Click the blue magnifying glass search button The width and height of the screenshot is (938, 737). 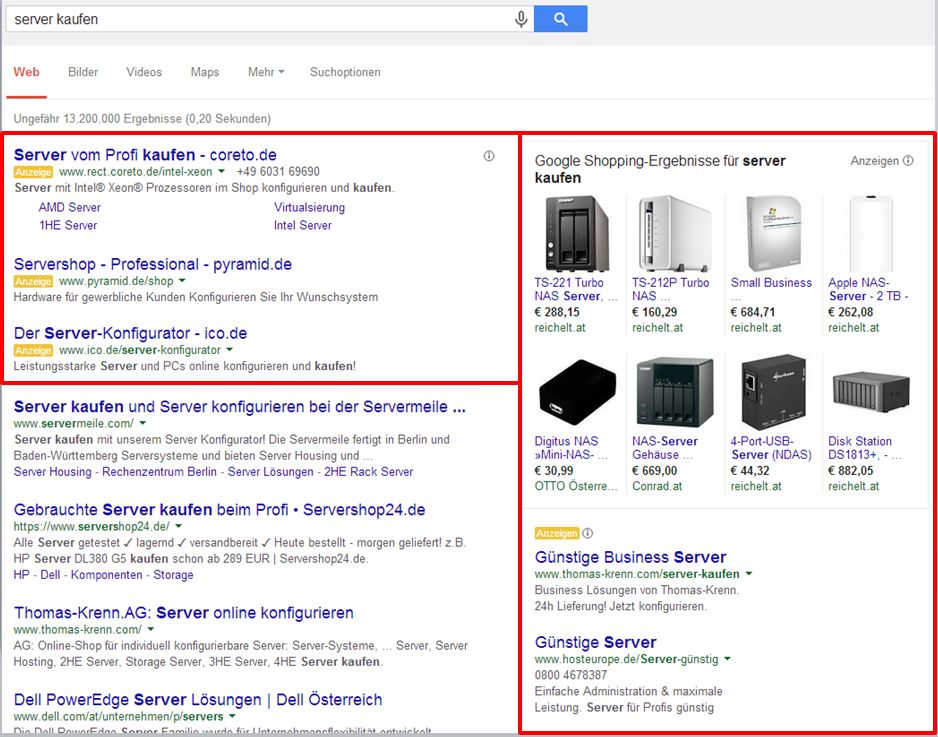[560, 18]
